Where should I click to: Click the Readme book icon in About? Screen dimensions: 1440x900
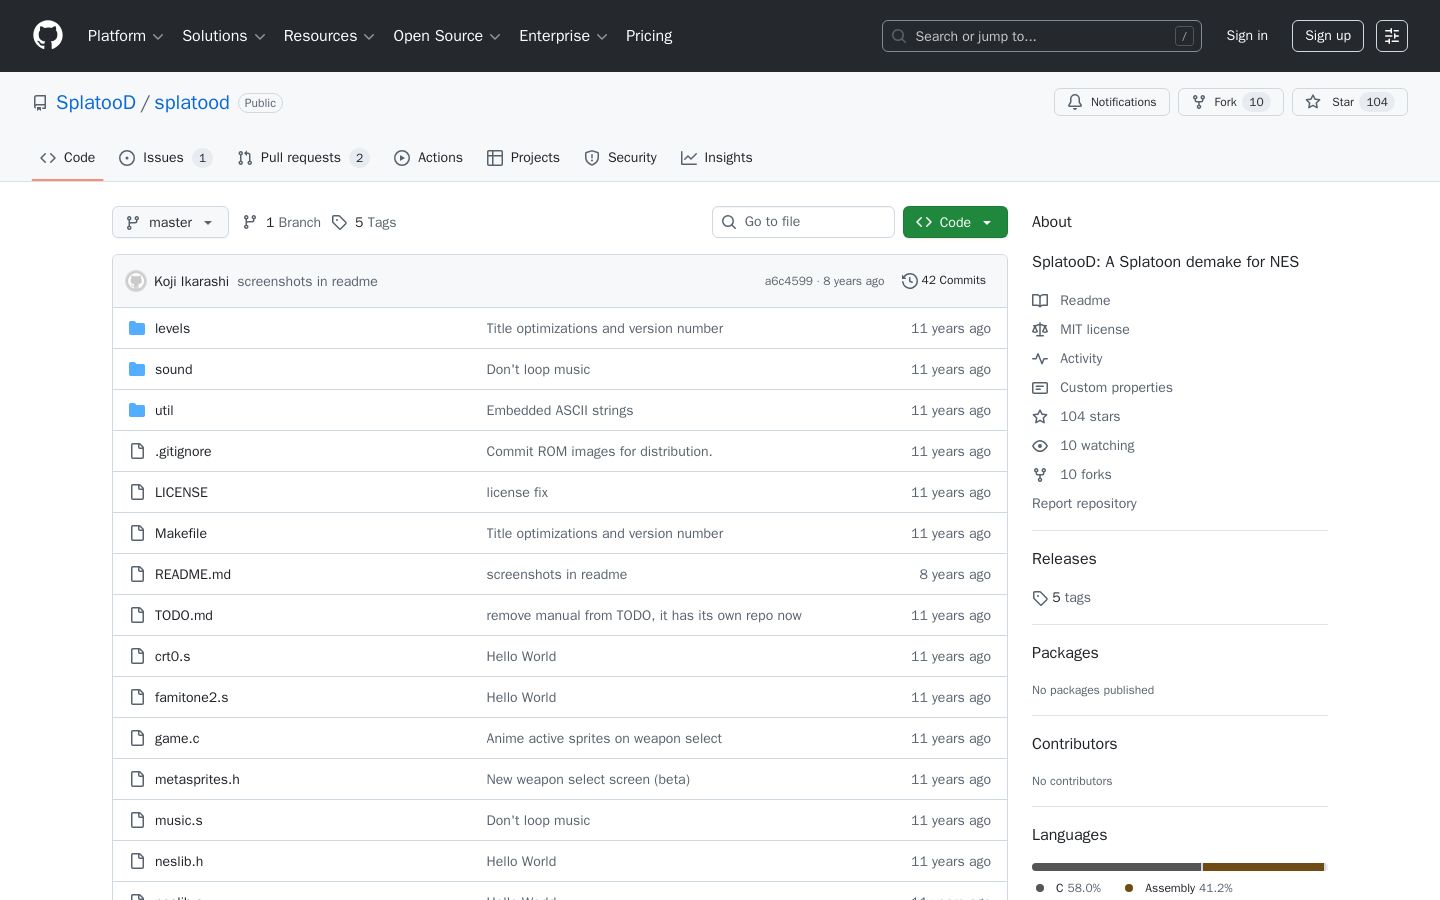coord(1040,300)
